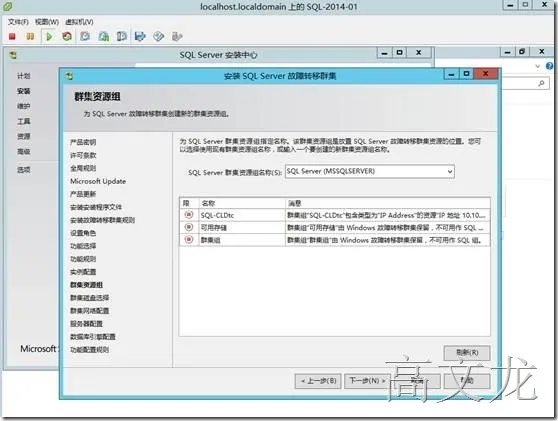Click the red status icon for 可用存储
This screenshot has height=421, width=558.
[x=189, y=227]
